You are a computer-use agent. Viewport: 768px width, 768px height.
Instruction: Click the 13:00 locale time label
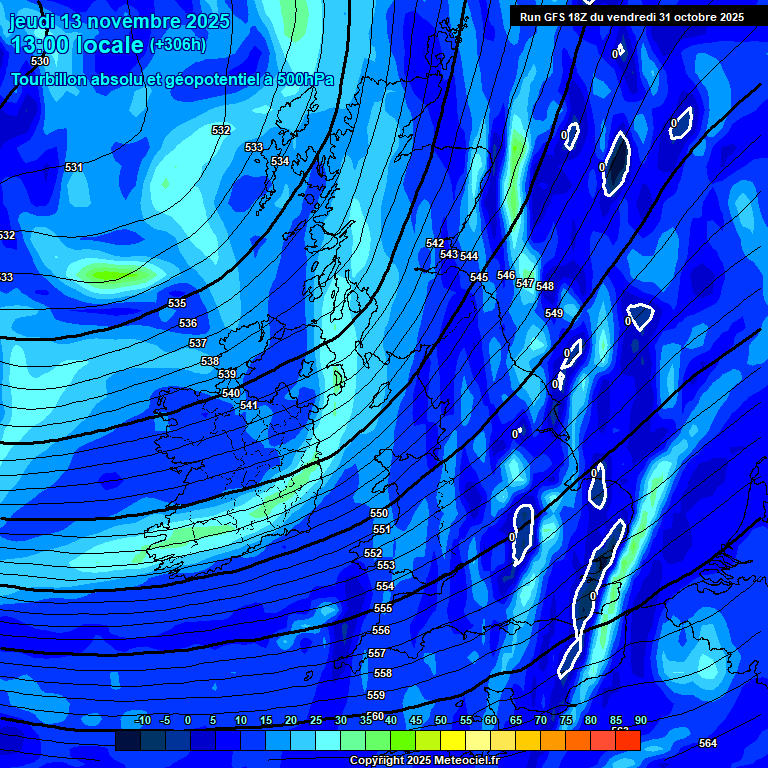tap(77, 45)
